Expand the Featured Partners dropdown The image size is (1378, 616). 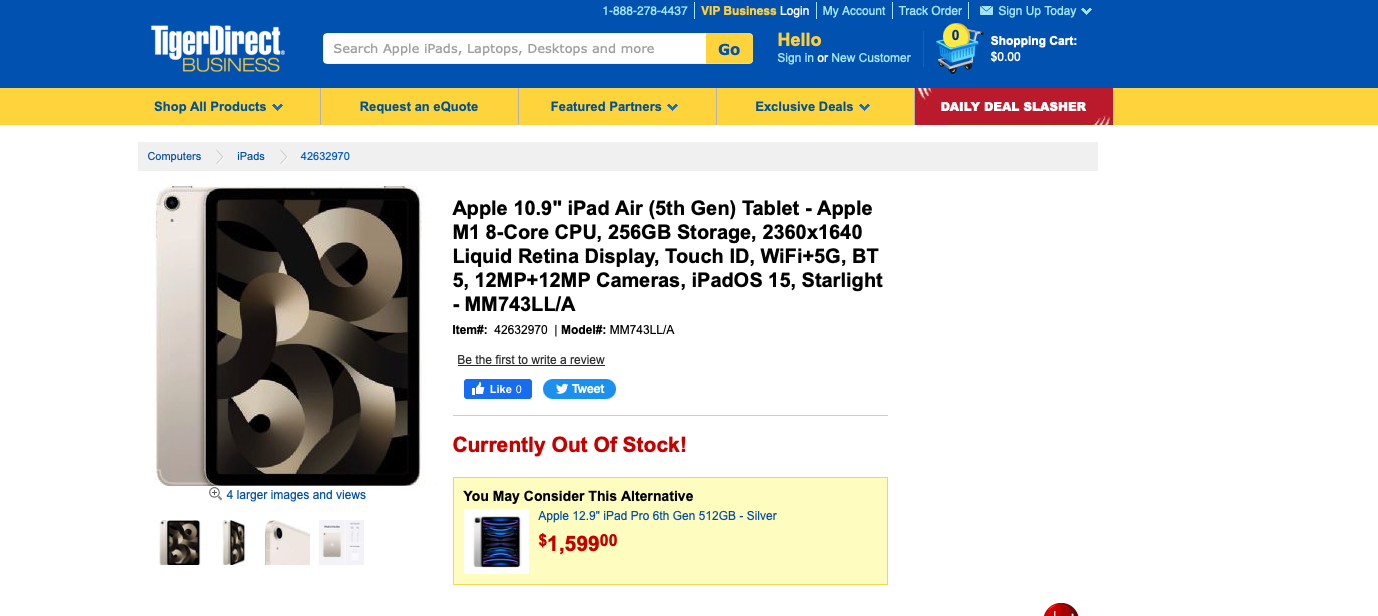pos(614,107)
